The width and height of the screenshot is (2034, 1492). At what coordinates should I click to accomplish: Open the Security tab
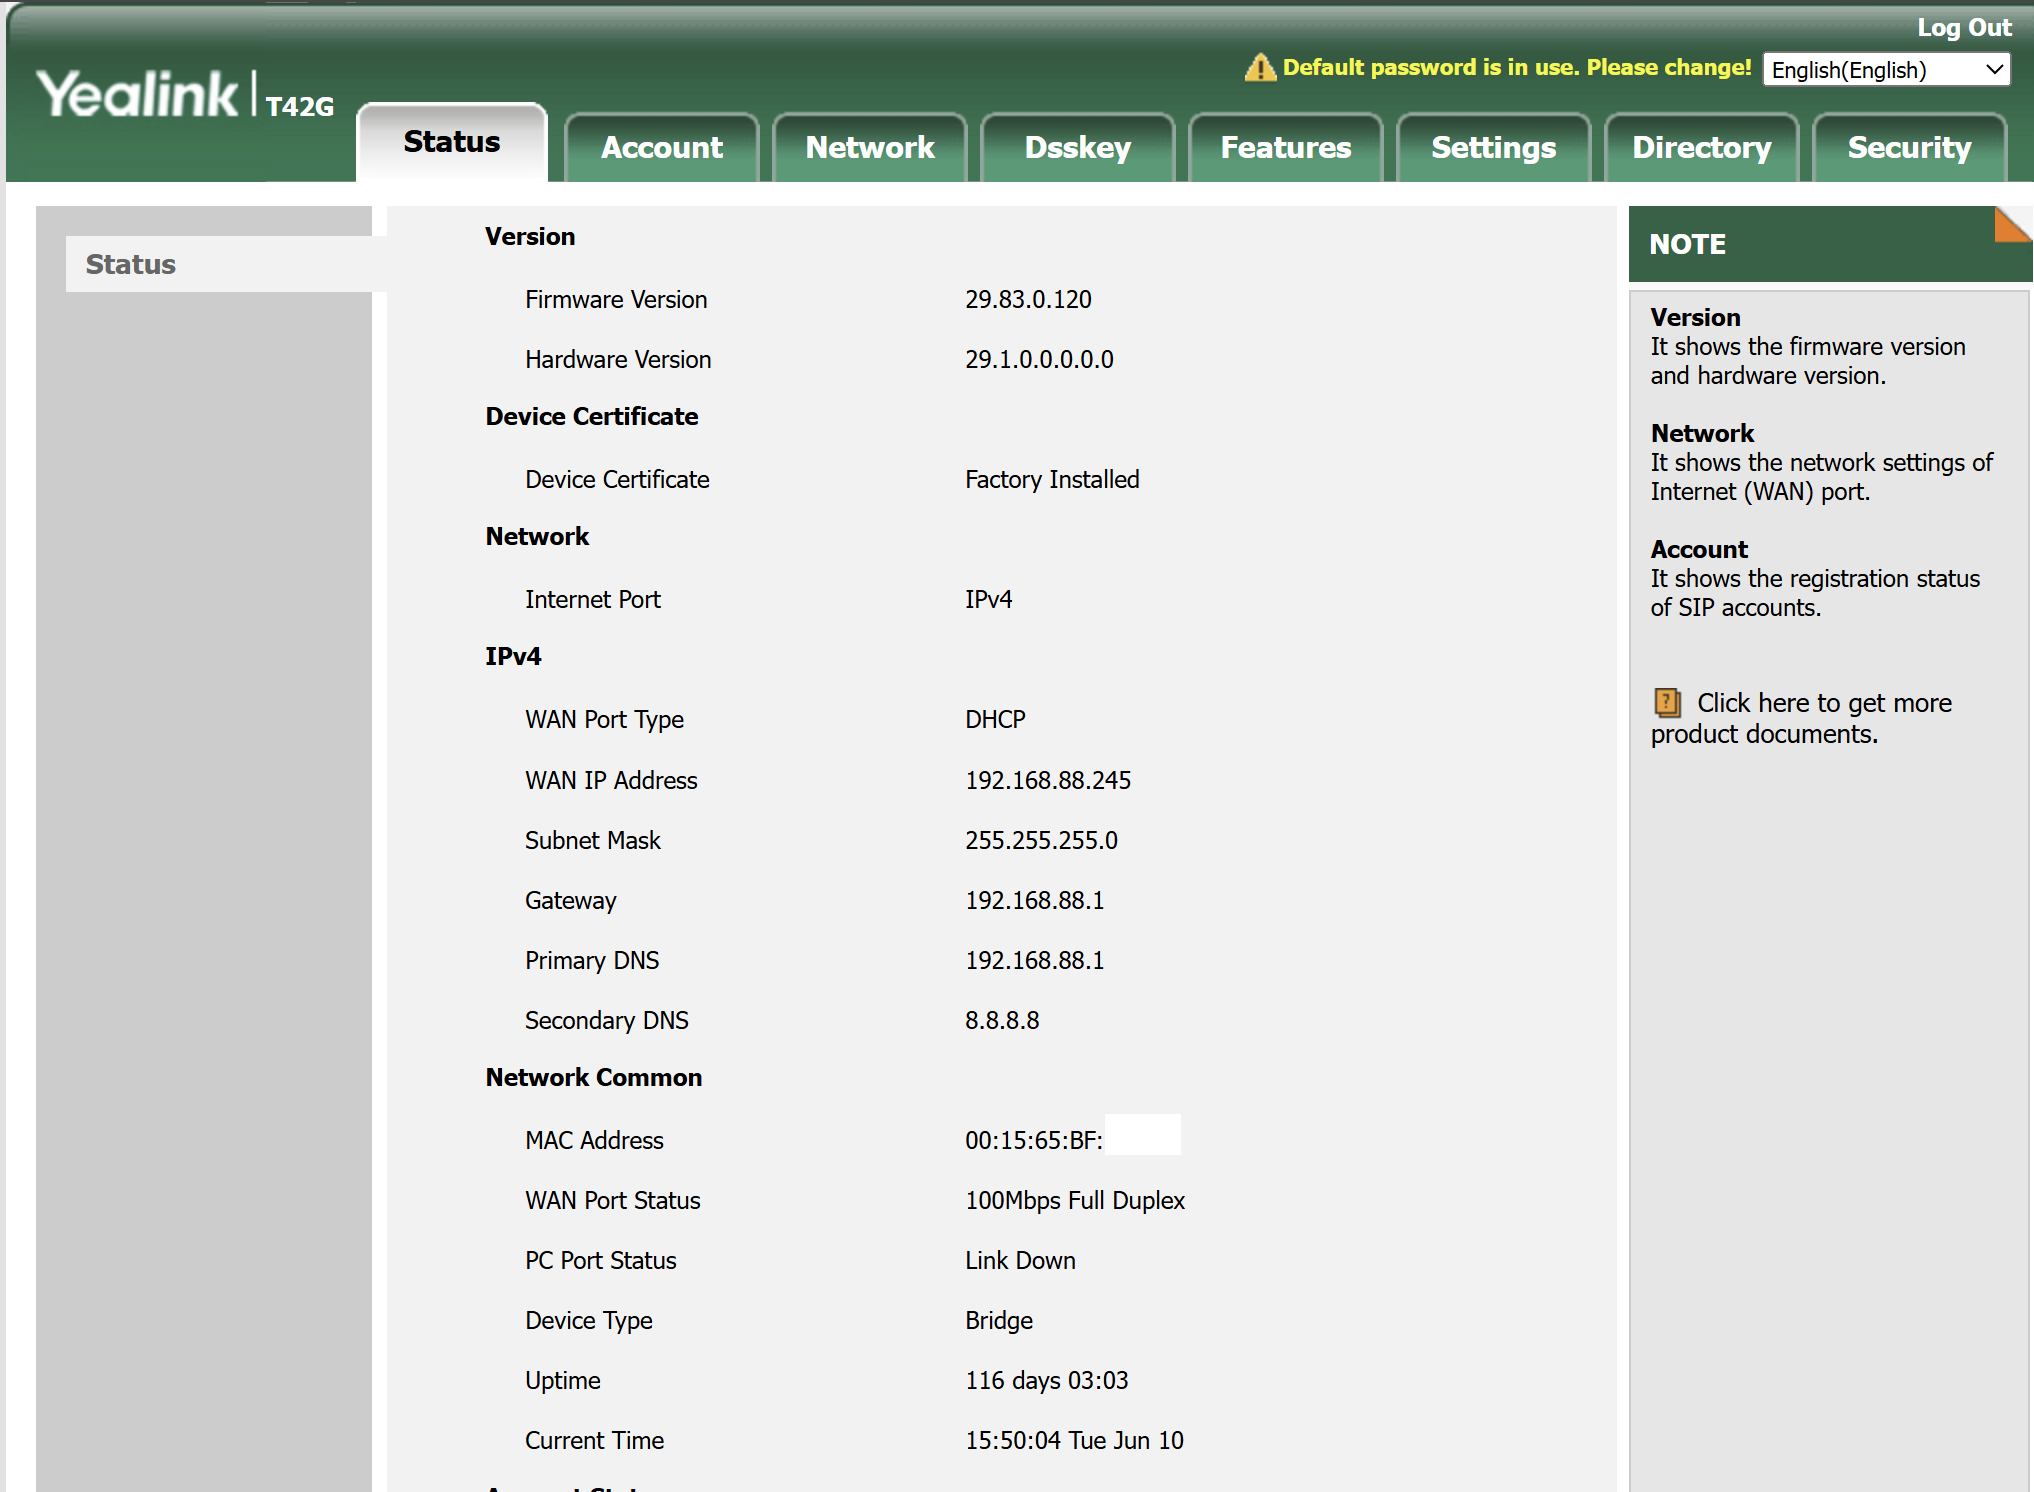tap(1909, 148)
